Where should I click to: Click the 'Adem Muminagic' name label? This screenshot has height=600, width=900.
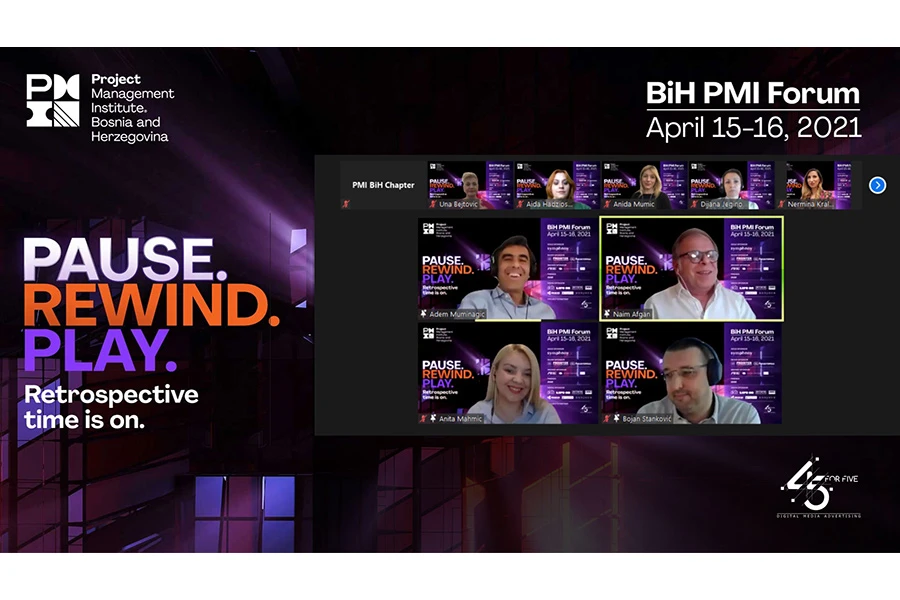(457, 314)
